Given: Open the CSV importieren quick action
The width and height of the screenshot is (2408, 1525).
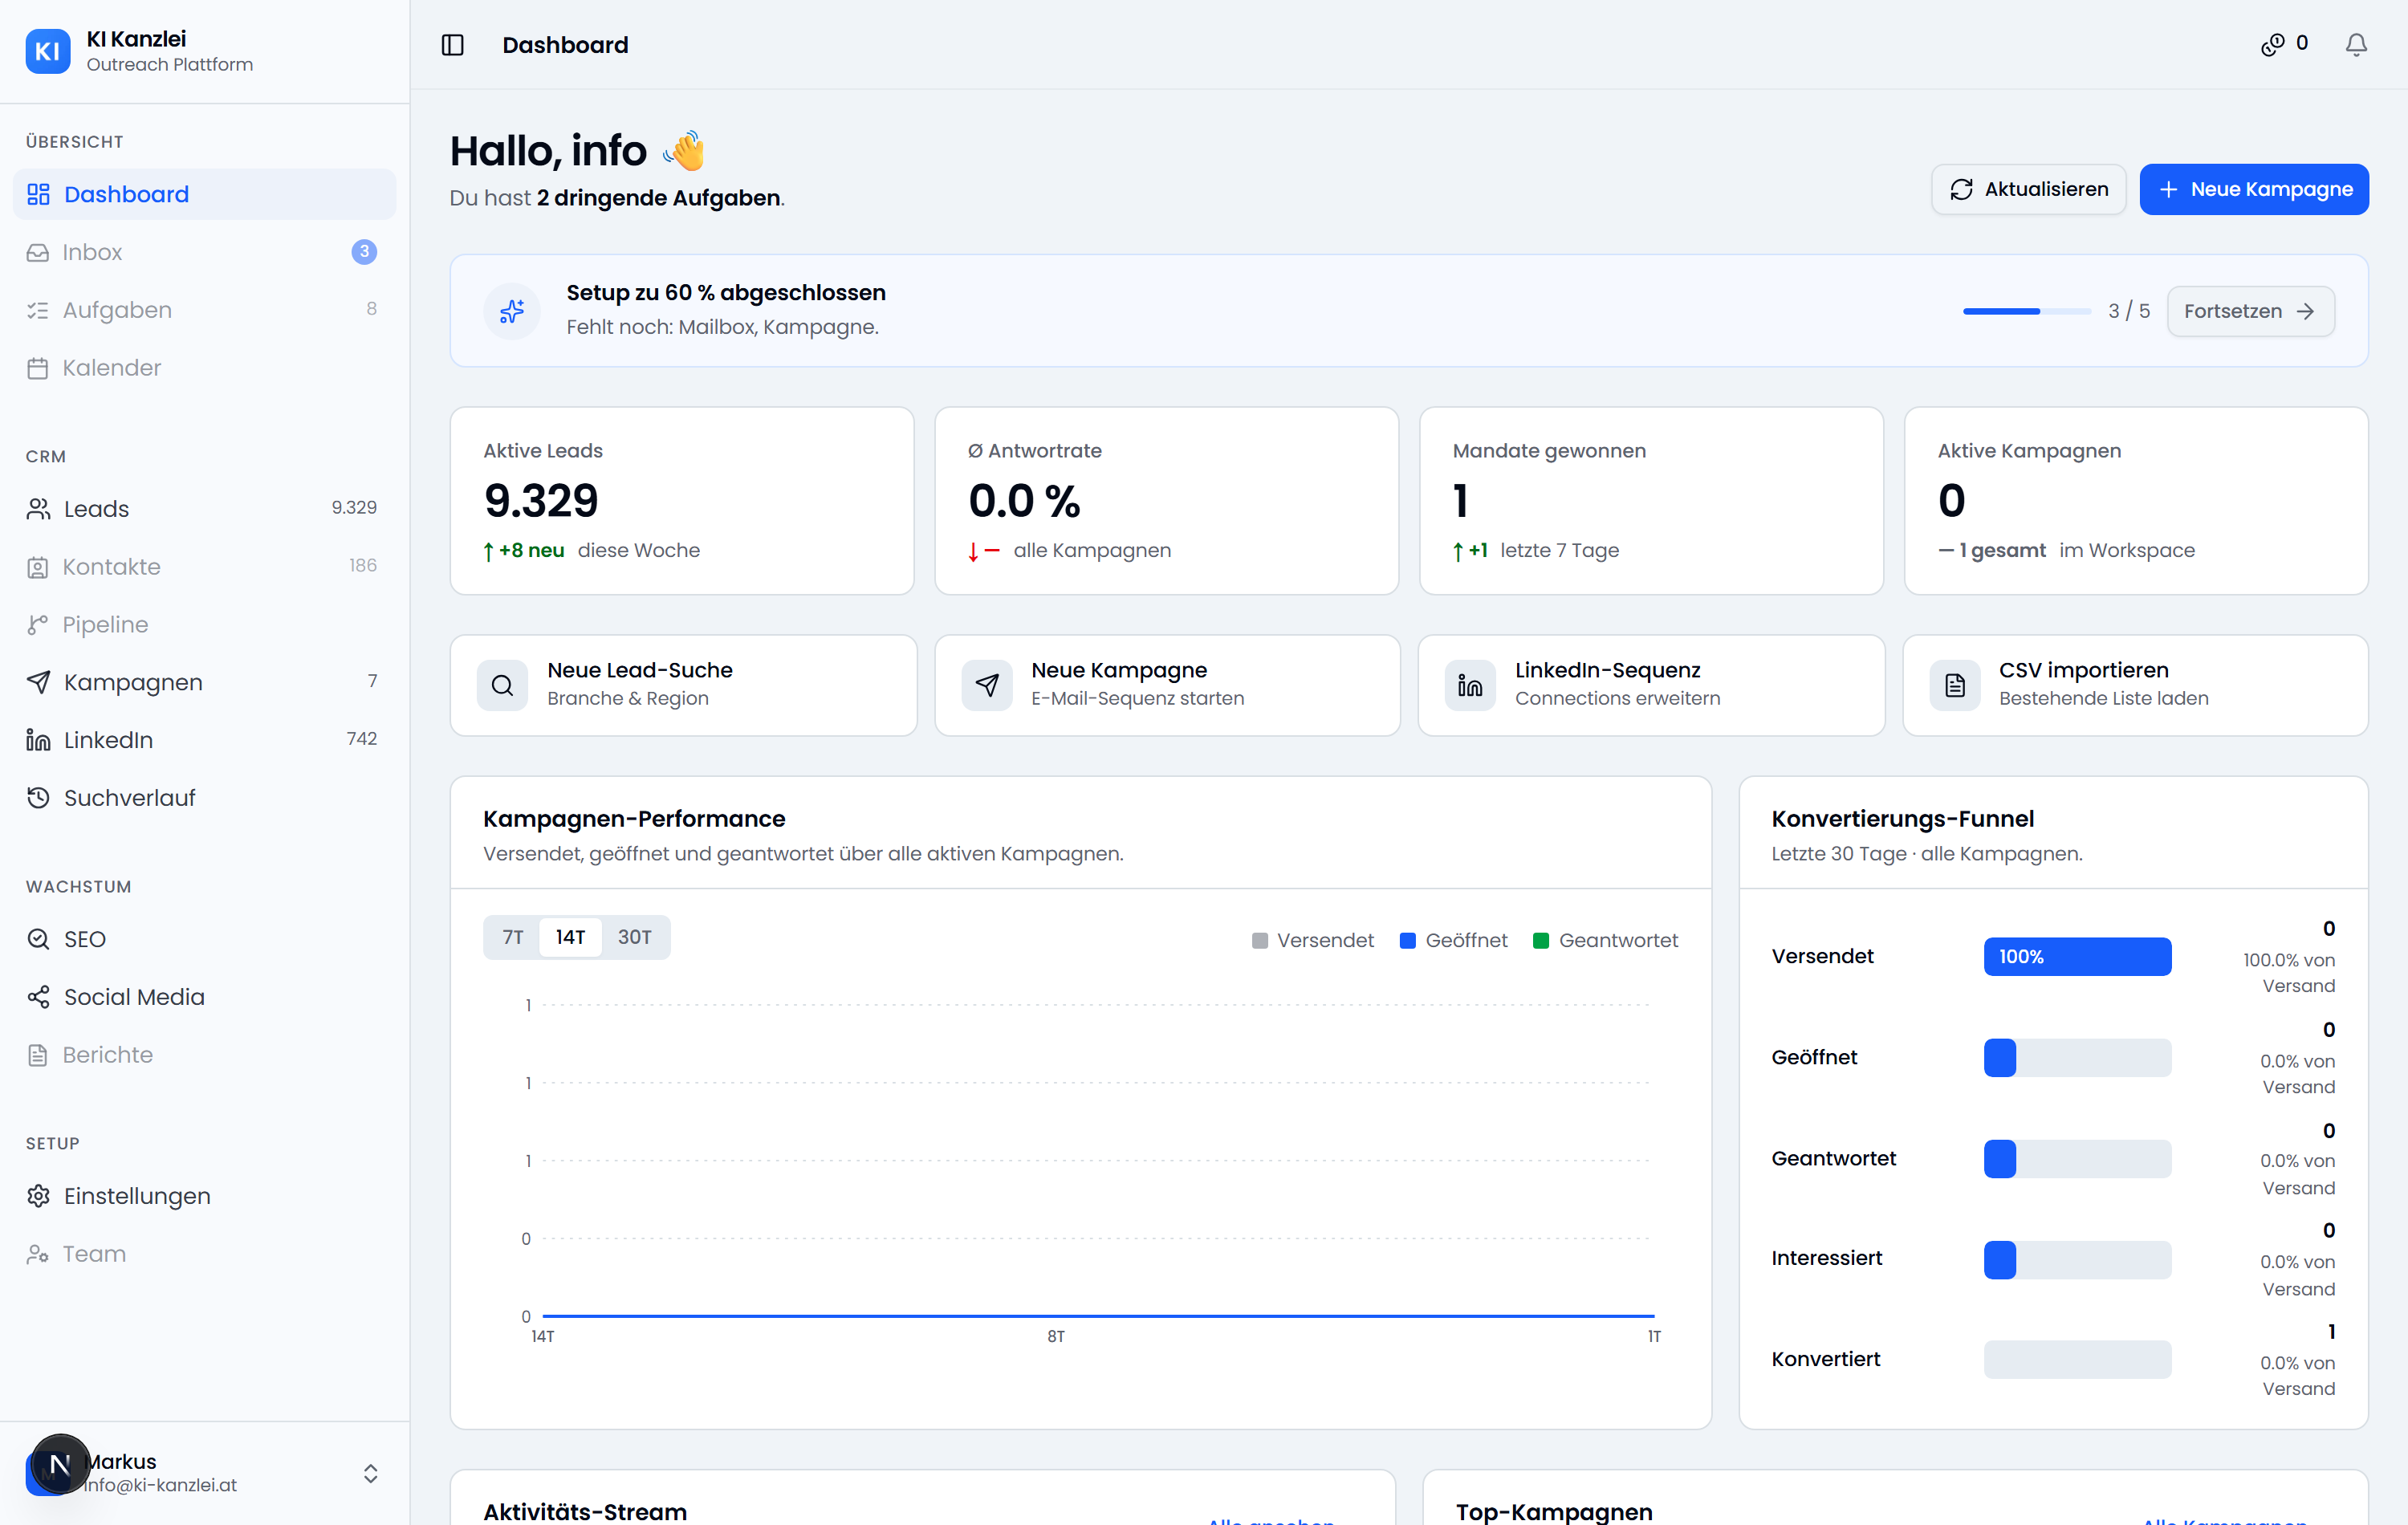Looking at the screenshot, I should (x=2135, y=685).
